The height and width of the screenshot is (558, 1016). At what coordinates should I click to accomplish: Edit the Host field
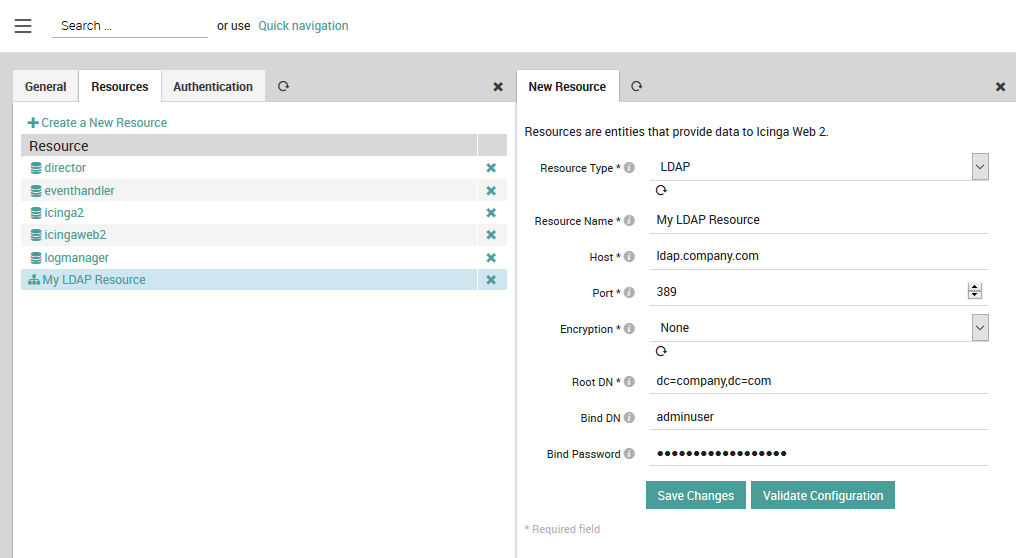pyautogui.click(x=819, y=256)
